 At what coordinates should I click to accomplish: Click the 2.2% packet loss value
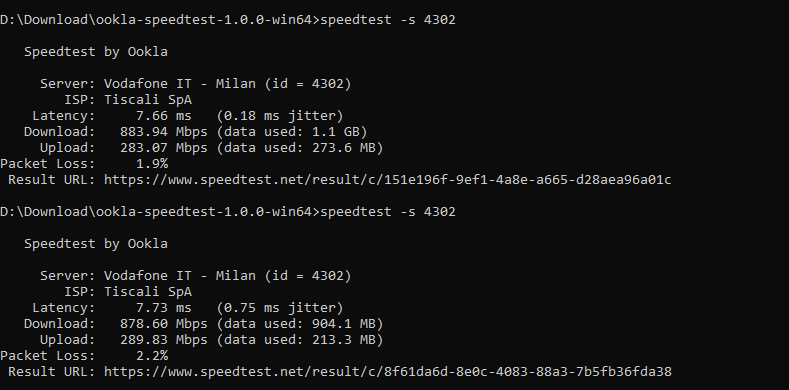tap(152, 356)
